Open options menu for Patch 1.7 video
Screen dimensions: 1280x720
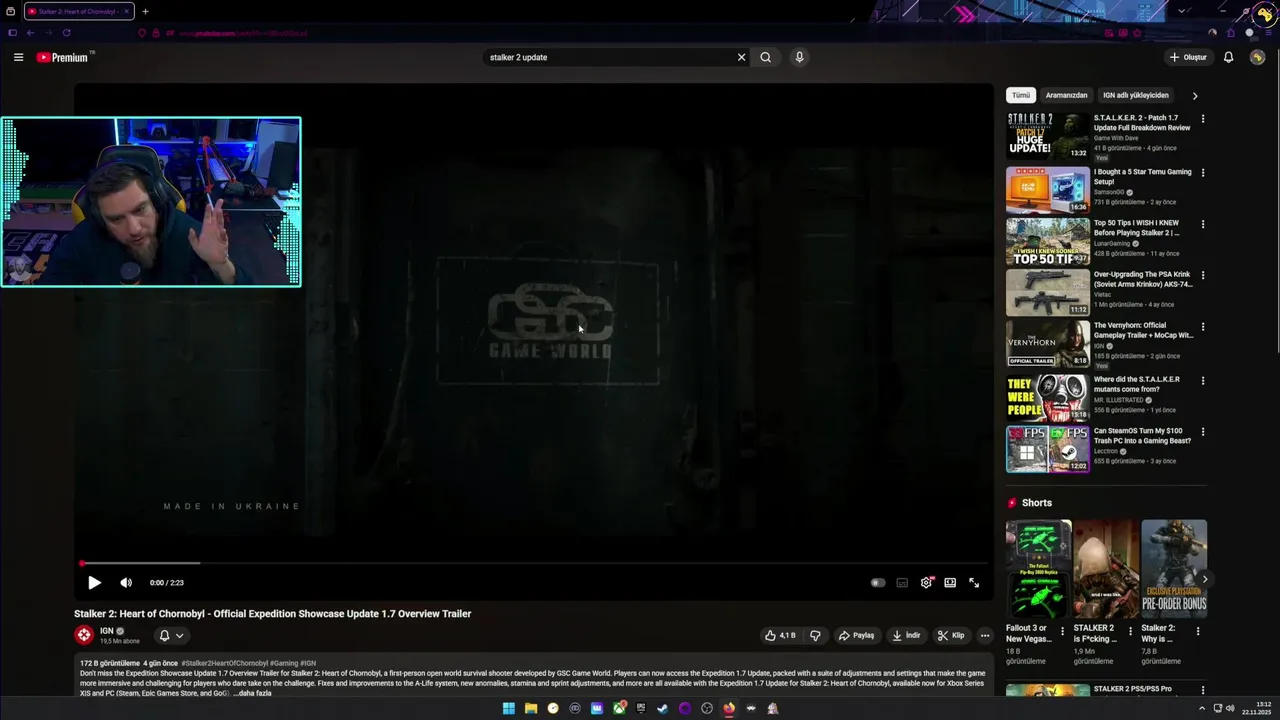pos(1203,119)
